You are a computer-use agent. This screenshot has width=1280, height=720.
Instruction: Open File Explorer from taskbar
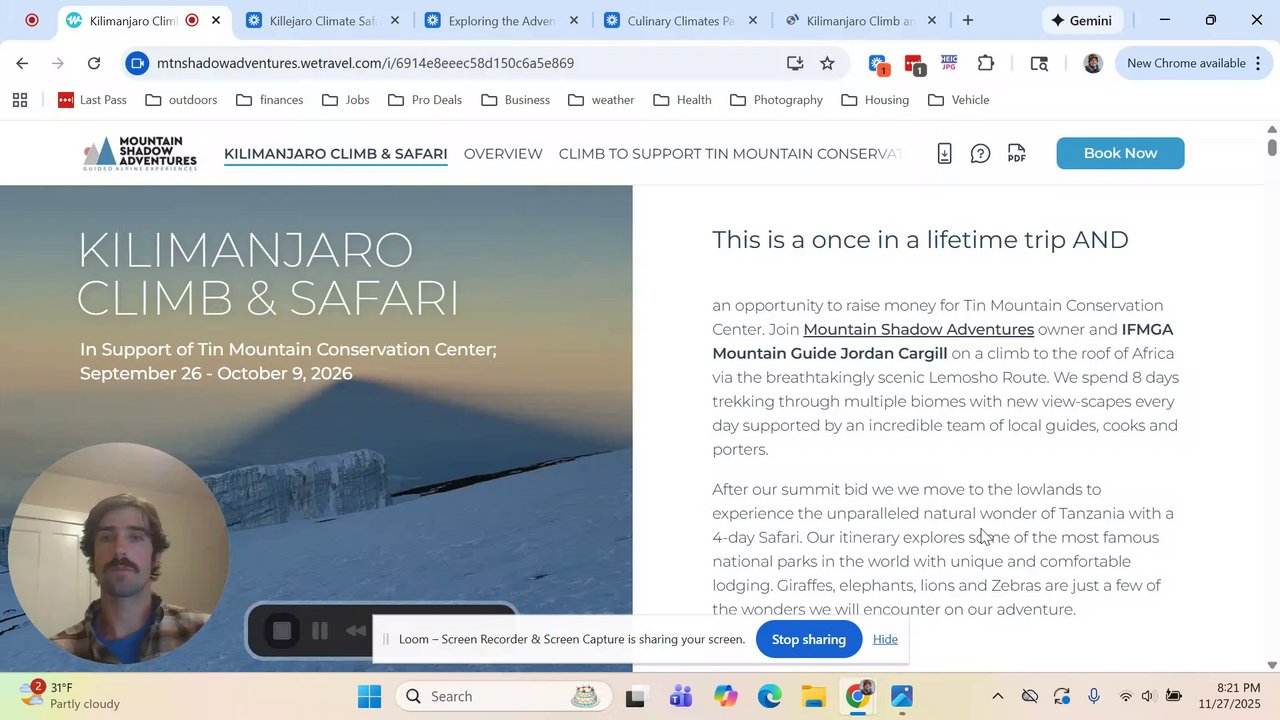[x=813, y=696]
